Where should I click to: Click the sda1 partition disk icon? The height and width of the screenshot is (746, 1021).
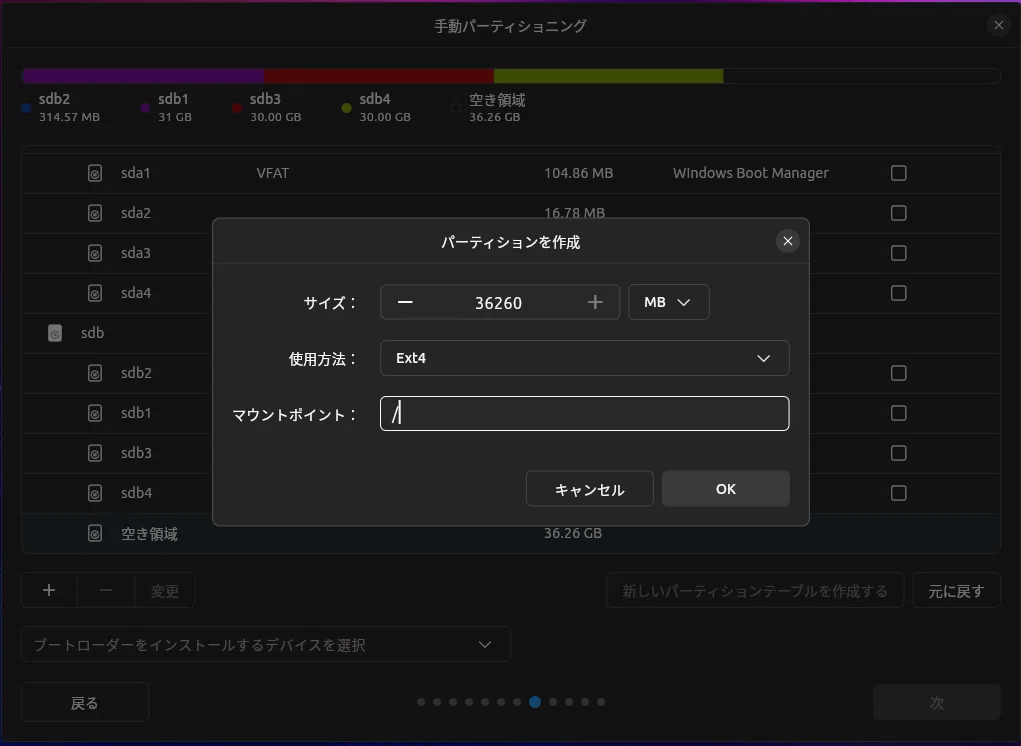(x=95, y=173)
